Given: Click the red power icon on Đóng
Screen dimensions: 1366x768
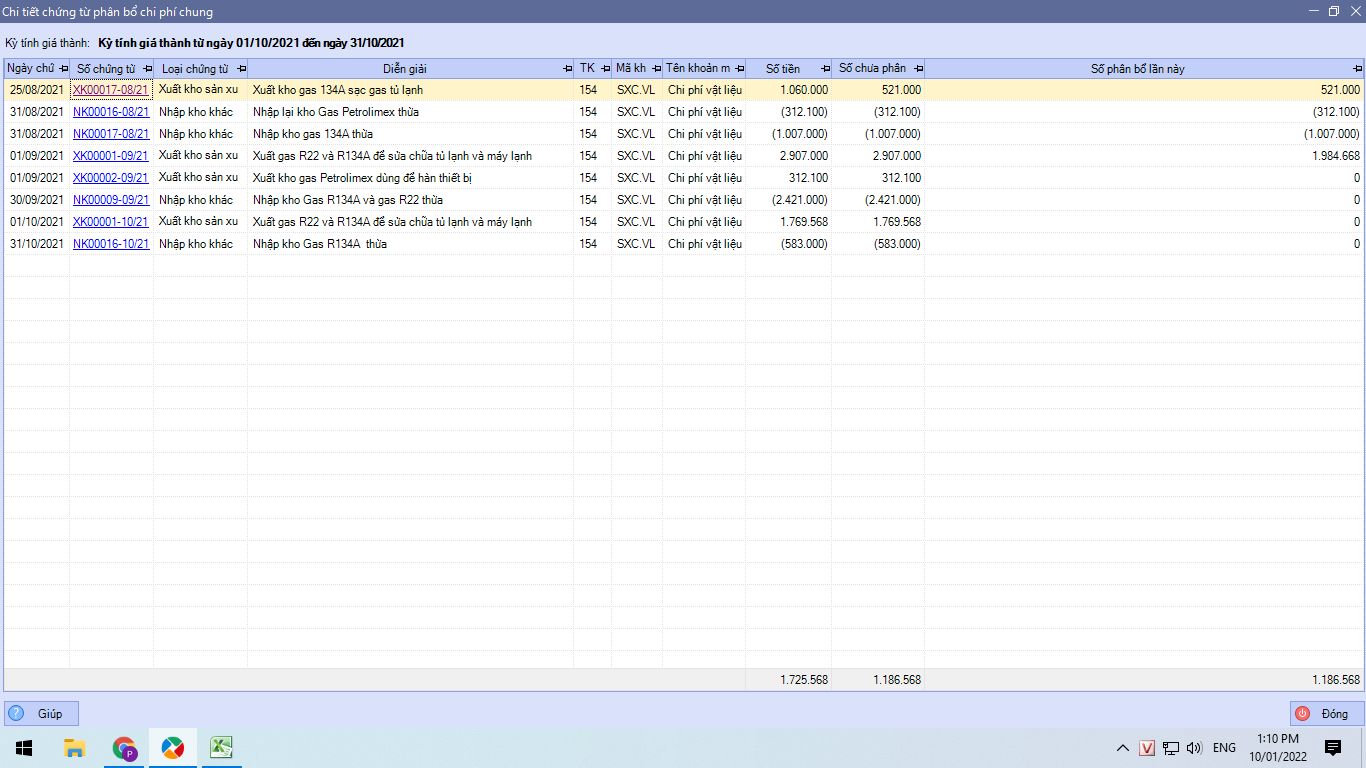Looking at the screenshot, I should pos(1302,713).
